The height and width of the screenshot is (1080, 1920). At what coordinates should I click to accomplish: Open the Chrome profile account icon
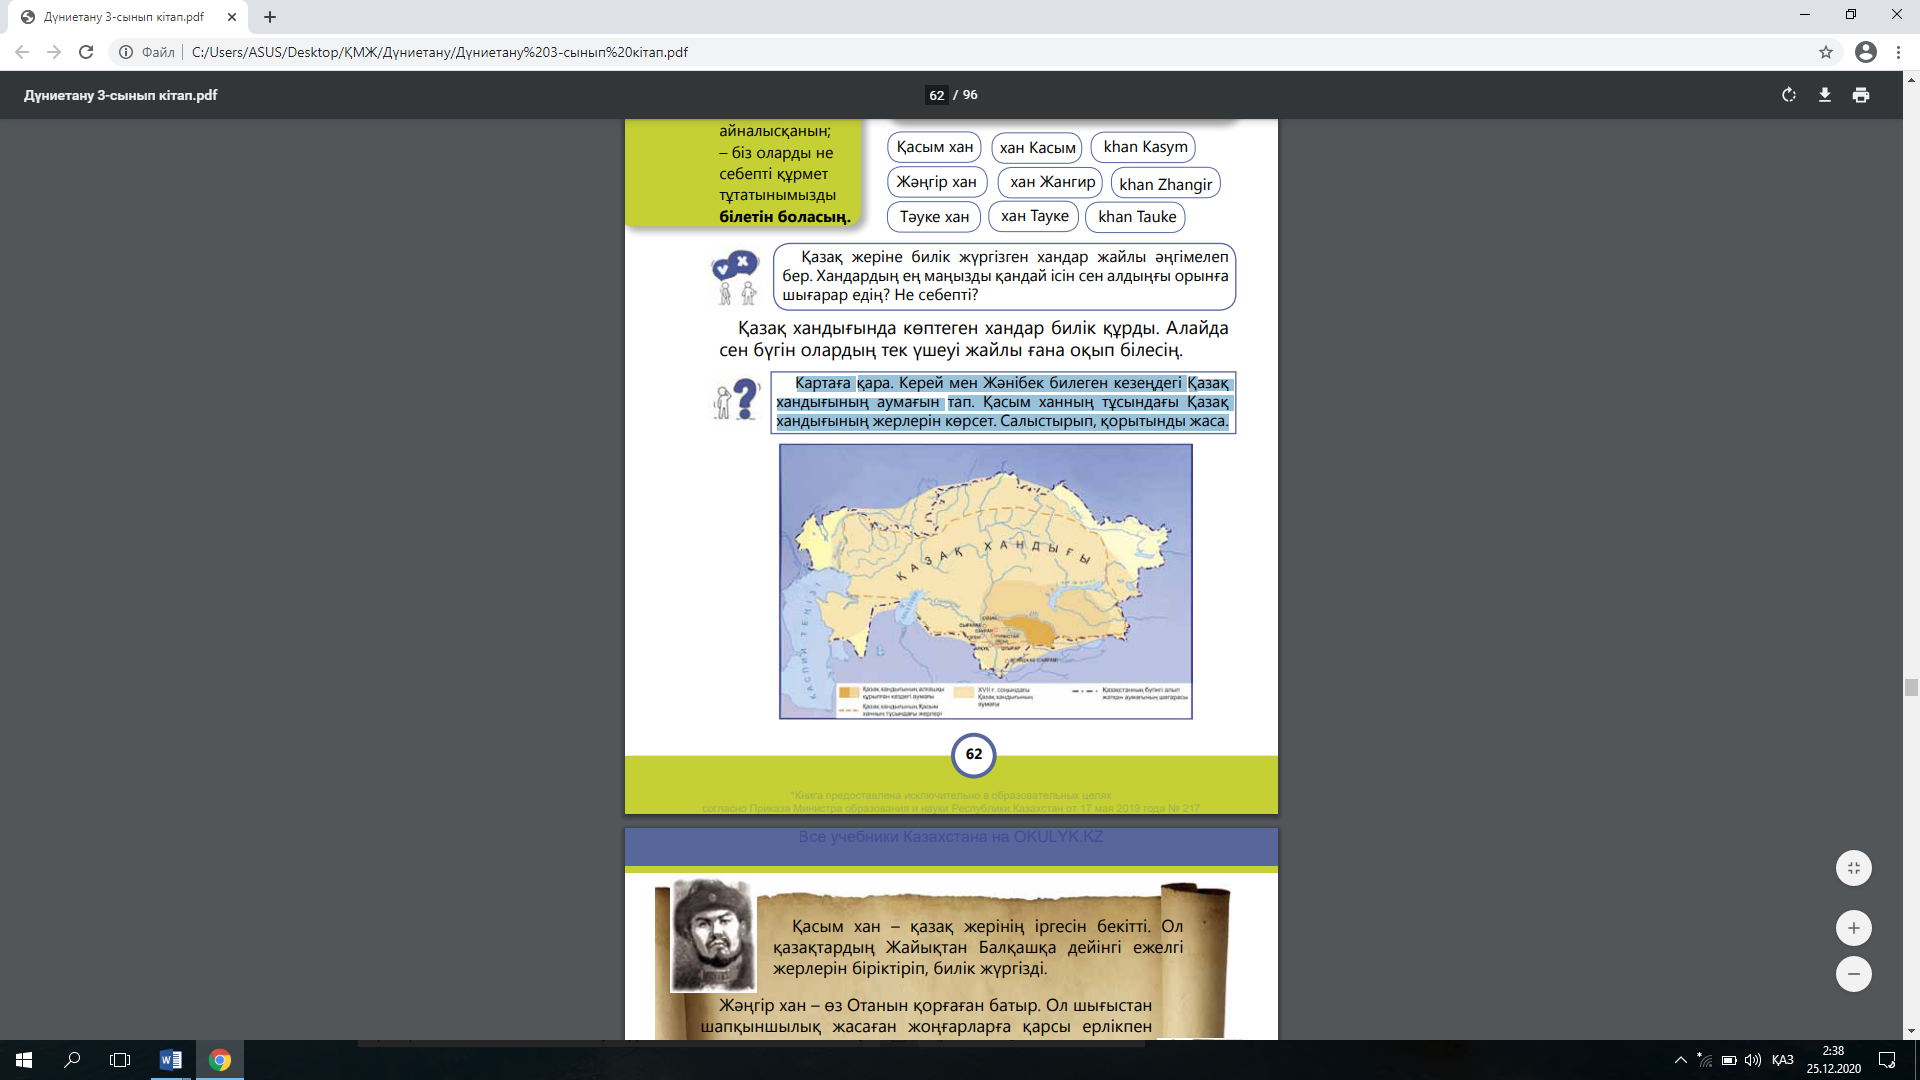1865,52
